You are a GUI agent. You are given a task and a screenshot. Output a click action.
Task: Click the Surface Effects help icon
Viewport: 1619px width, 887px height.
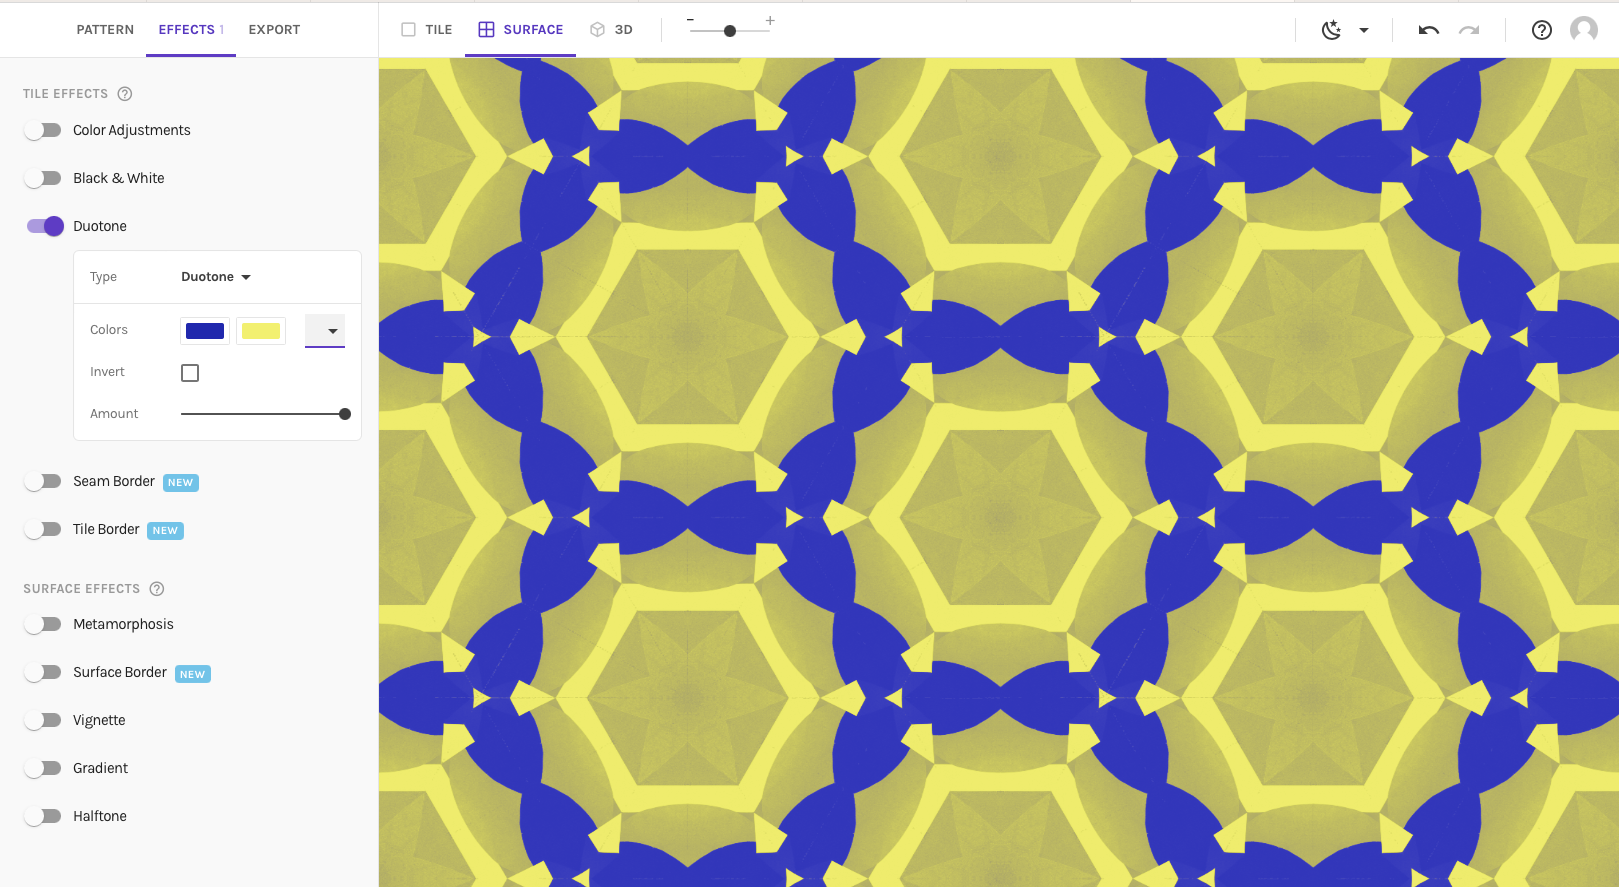pyautogui.click(x=157, y=589)
